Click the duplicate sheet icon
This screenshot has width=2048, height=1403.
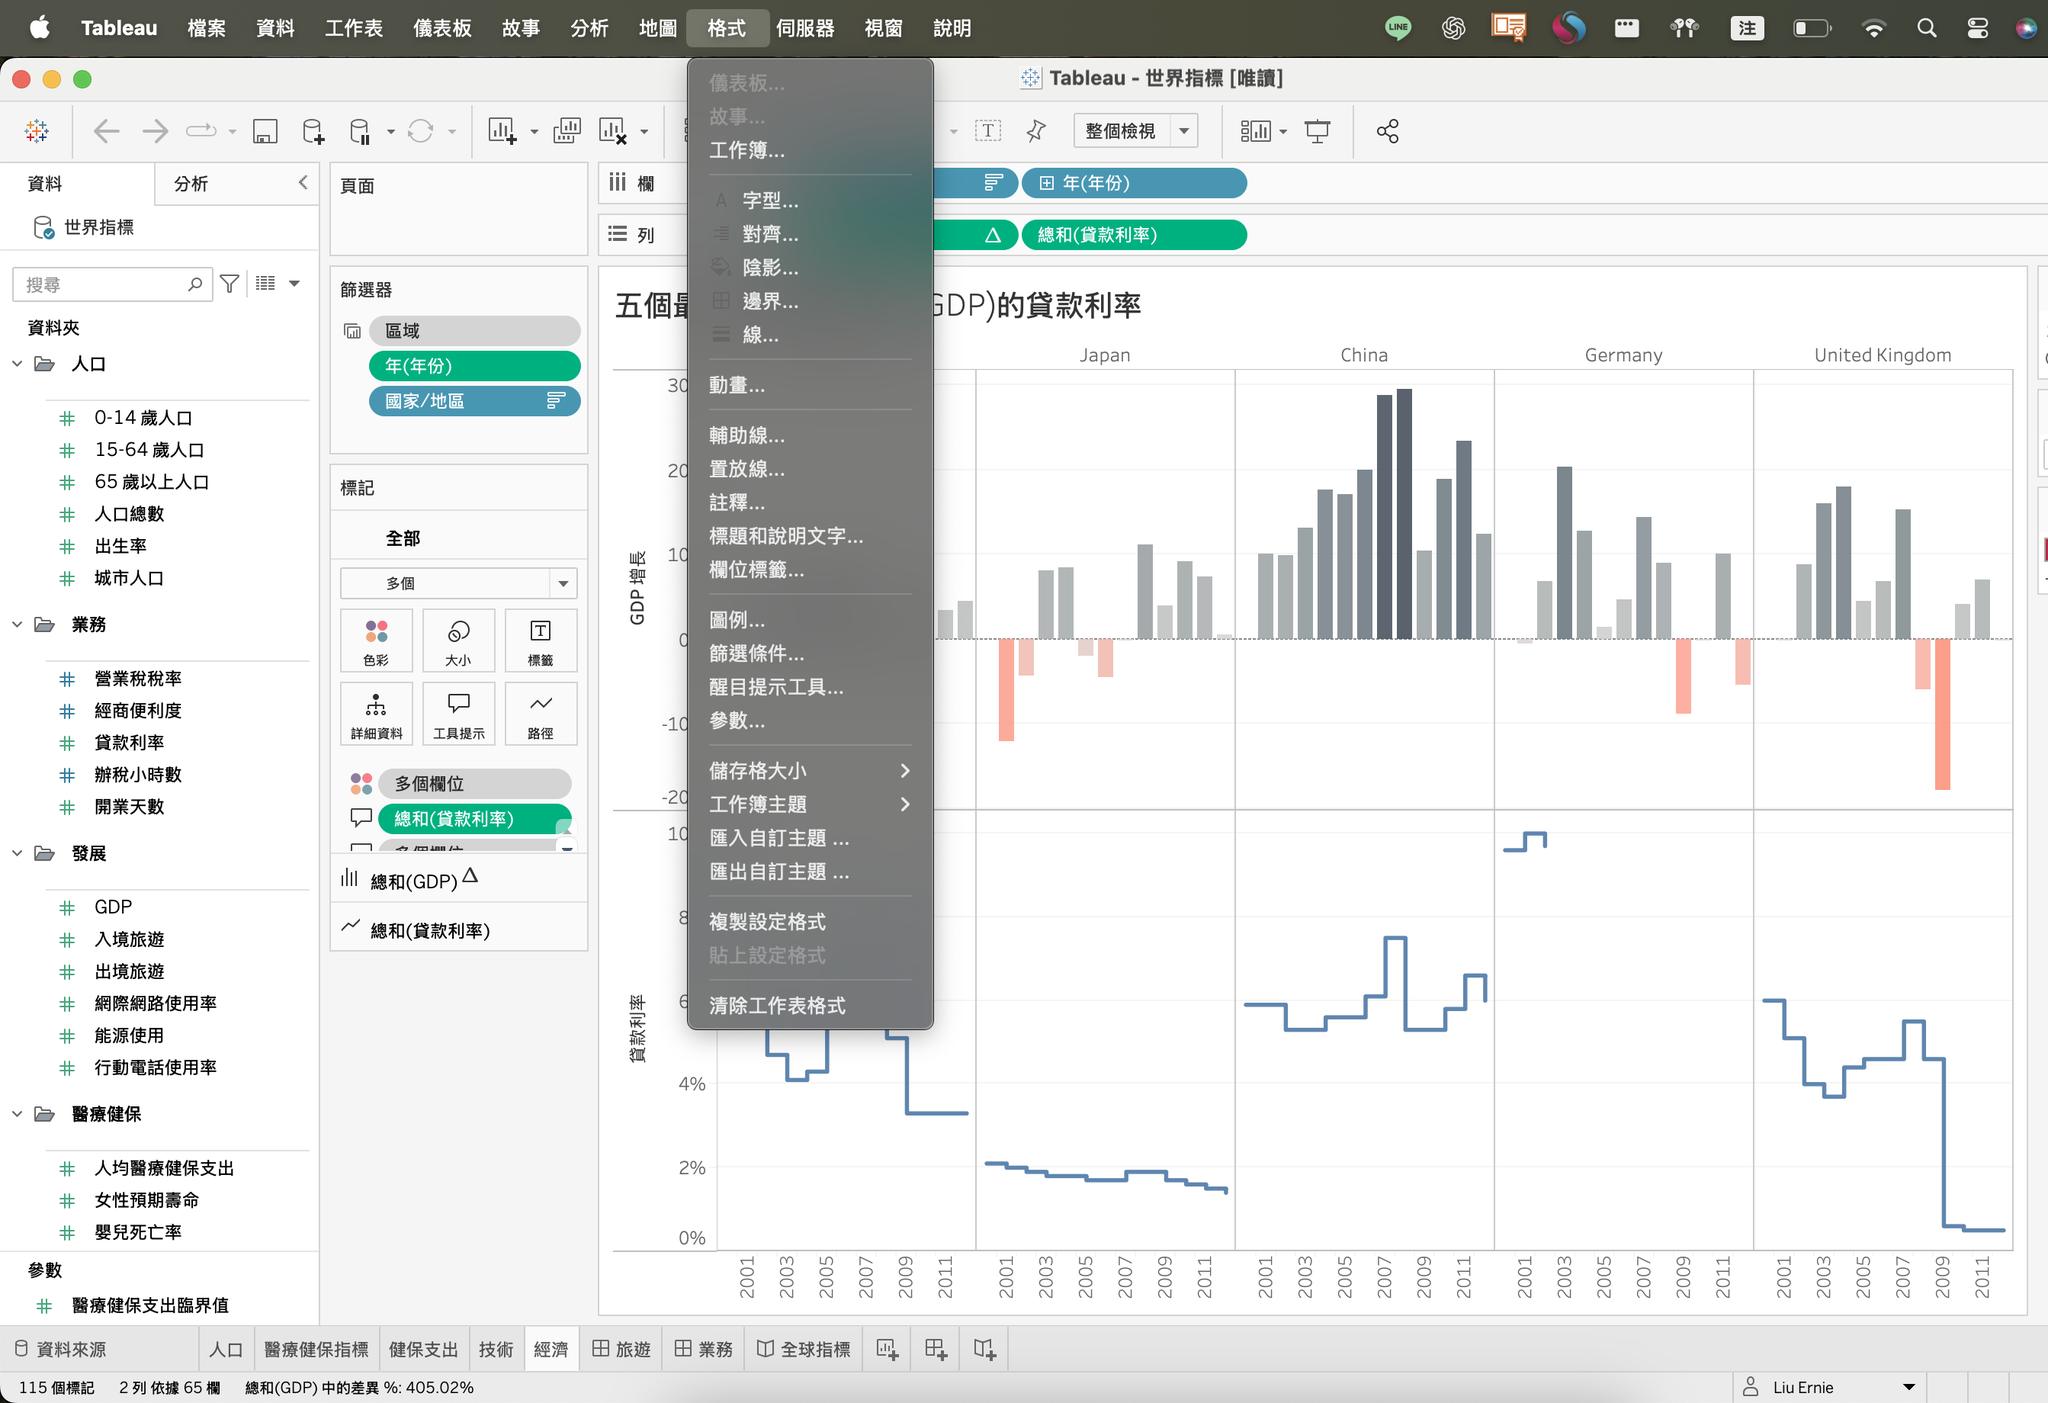(x=567, y=131)
